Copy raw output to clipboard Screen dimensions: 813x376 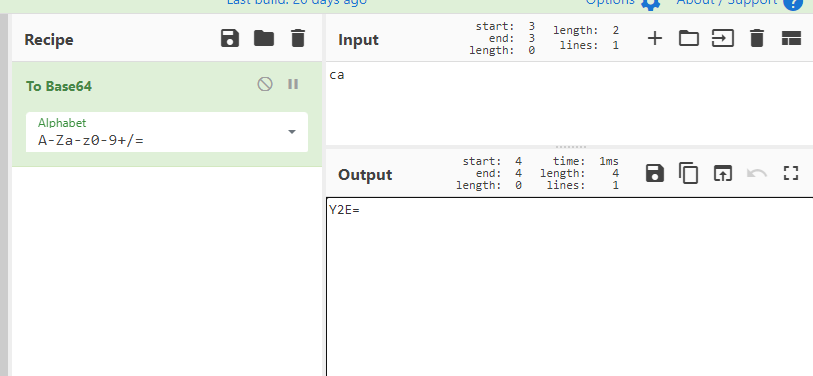coord(689,173)
